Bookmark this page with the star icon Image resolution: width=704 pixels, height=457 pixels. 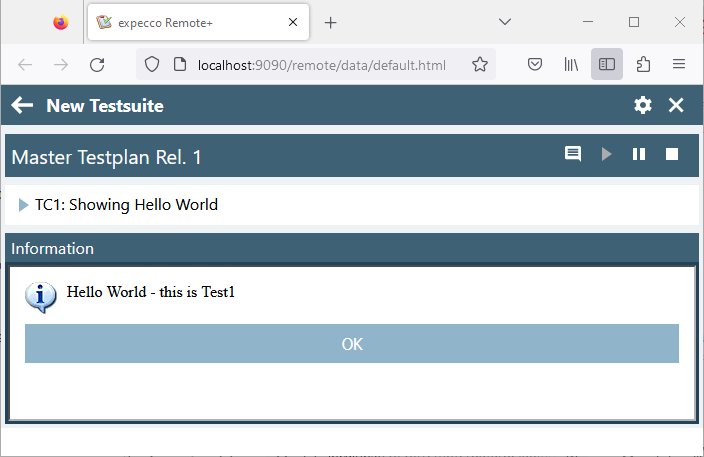[480, 64]
